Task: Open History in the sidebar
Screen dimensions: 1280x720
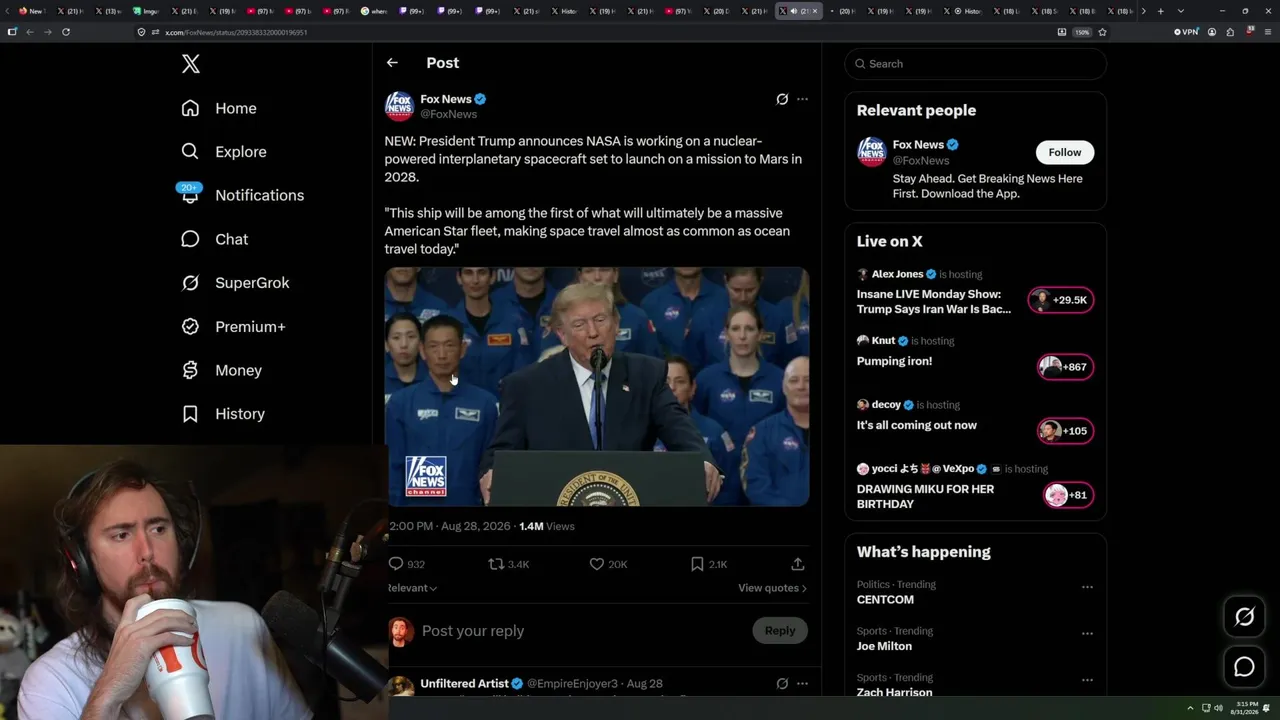Action: click(x=223, y=414)
